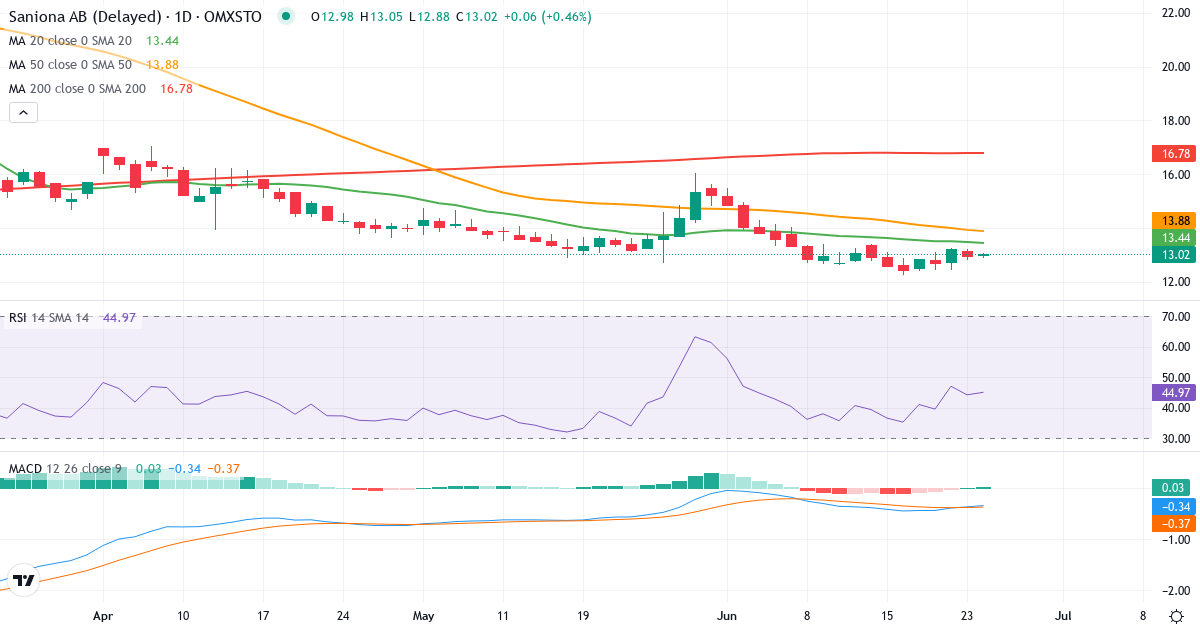Click the TradingView logo icon
This screenshot has width=1200, height=630.
25,580
